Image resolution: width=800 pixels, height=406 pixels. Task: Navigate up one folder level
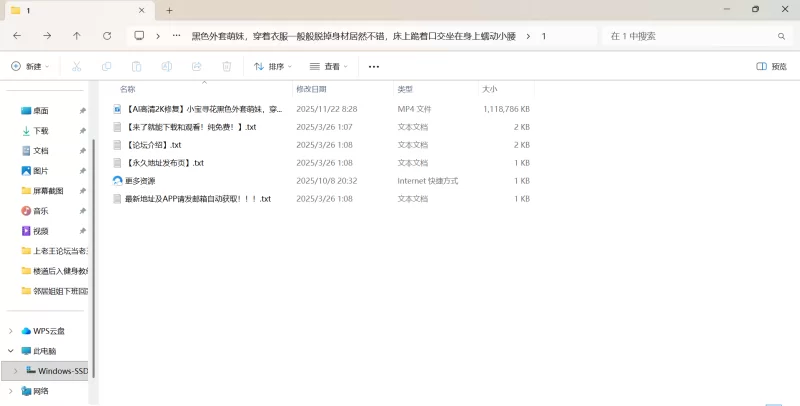(77, 36)
